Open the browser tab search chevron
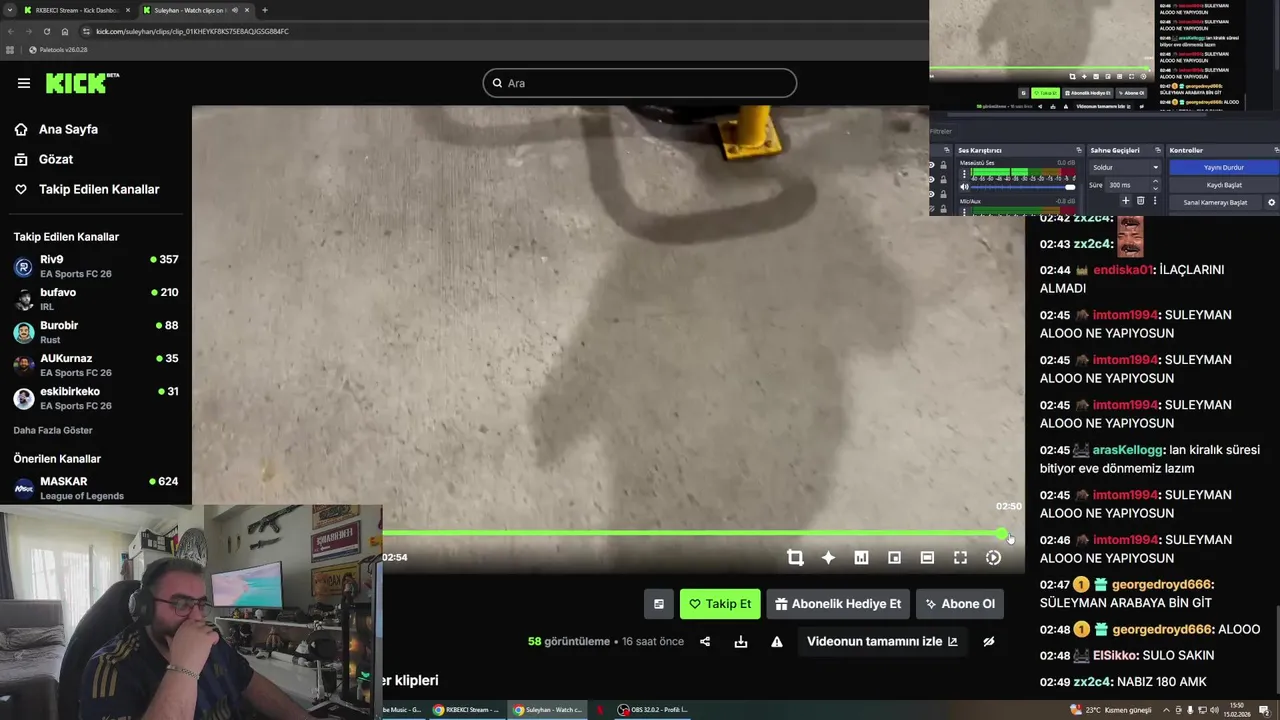Viewport: 1280px width, 720px height. pyautogui.click(x=10, y=10)
